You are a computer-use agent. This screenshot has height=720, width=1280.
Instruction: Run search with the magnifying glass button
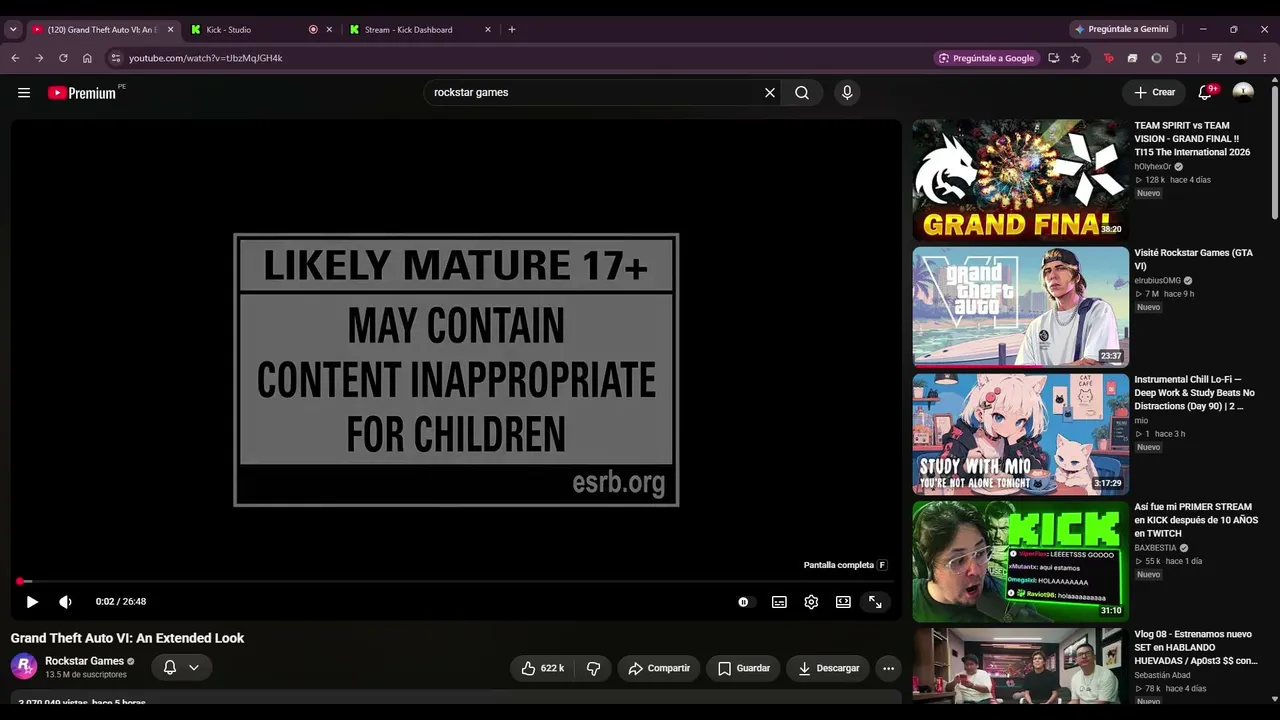click(802, 93)
